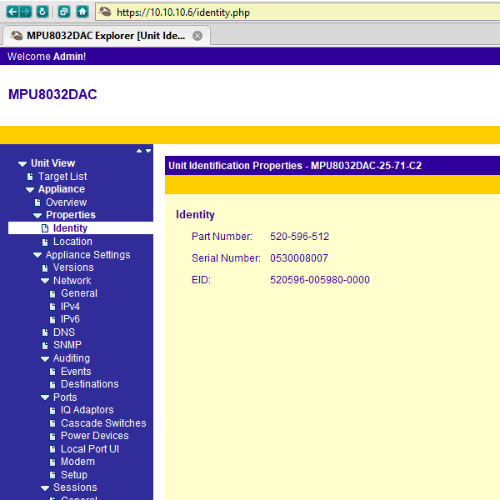Screen dimensions: 500x500
Task: Collapse the Appliance Settings node
Action: click(x=38, y=255)
